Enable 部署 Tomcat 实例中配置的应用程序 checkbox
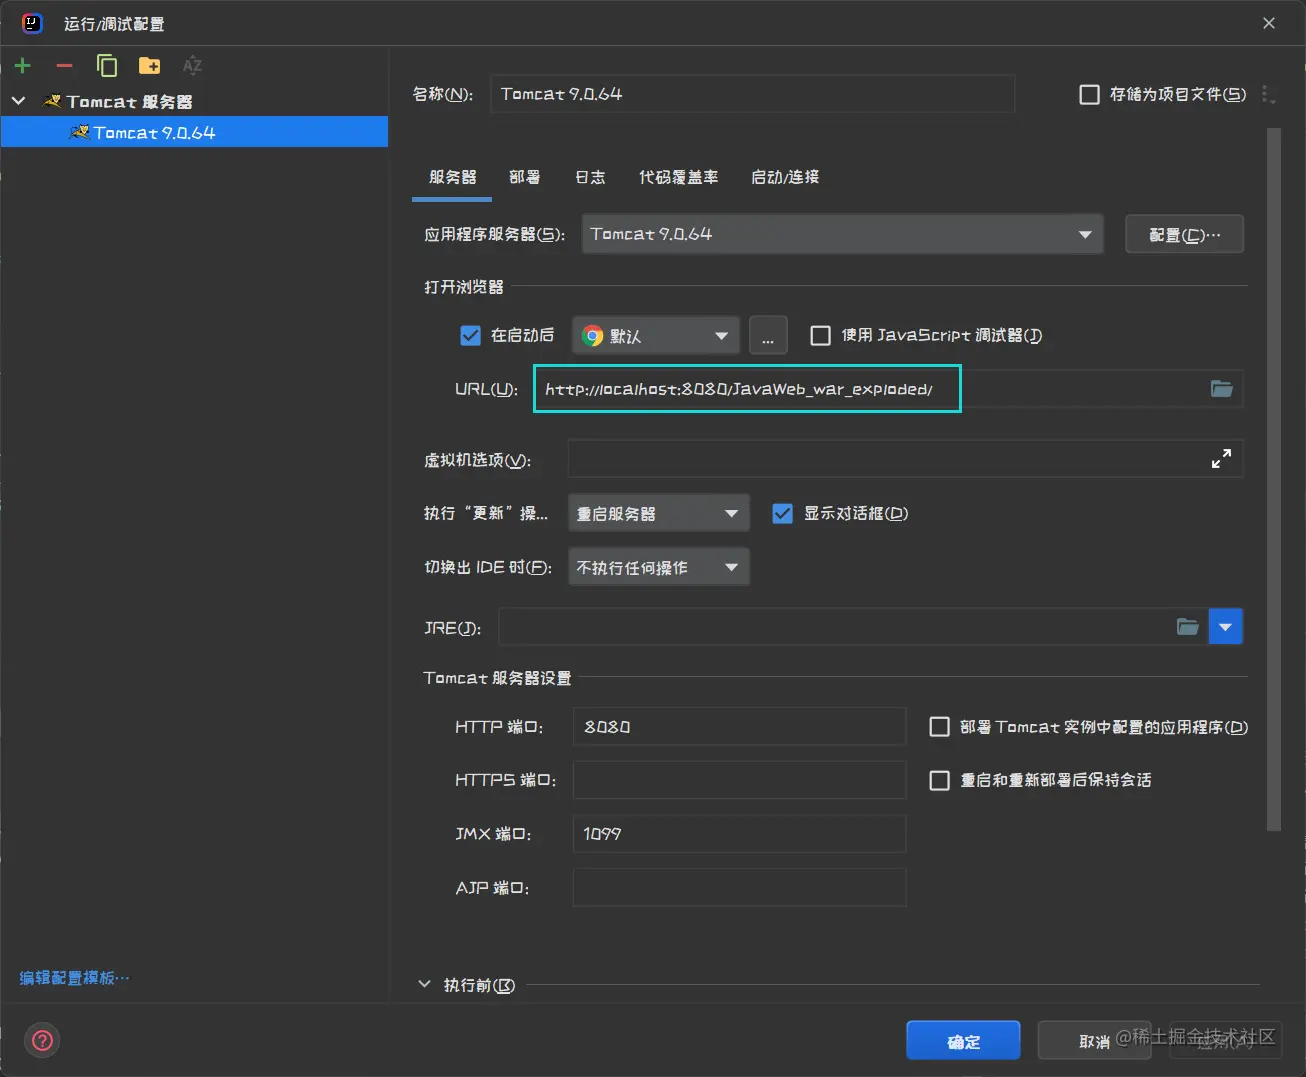1306x1077 pixels. pos(939,727)
